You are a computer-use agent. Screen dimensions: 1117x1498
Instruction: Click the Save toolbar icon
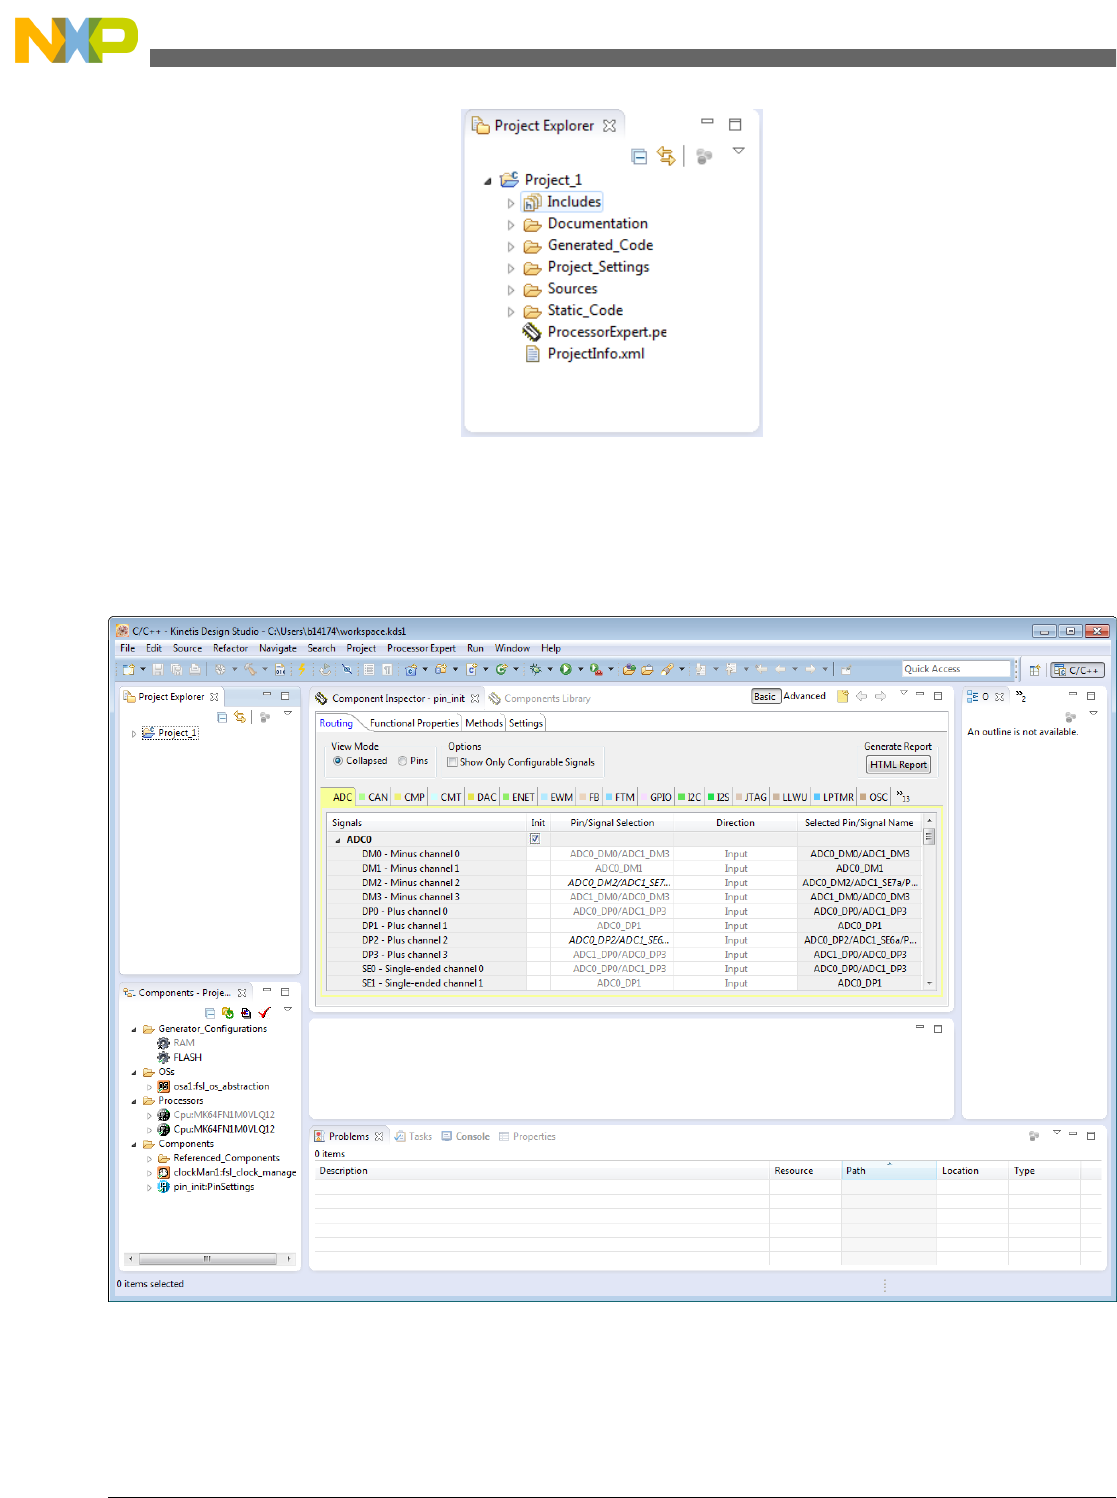click(x=157, y=669)
